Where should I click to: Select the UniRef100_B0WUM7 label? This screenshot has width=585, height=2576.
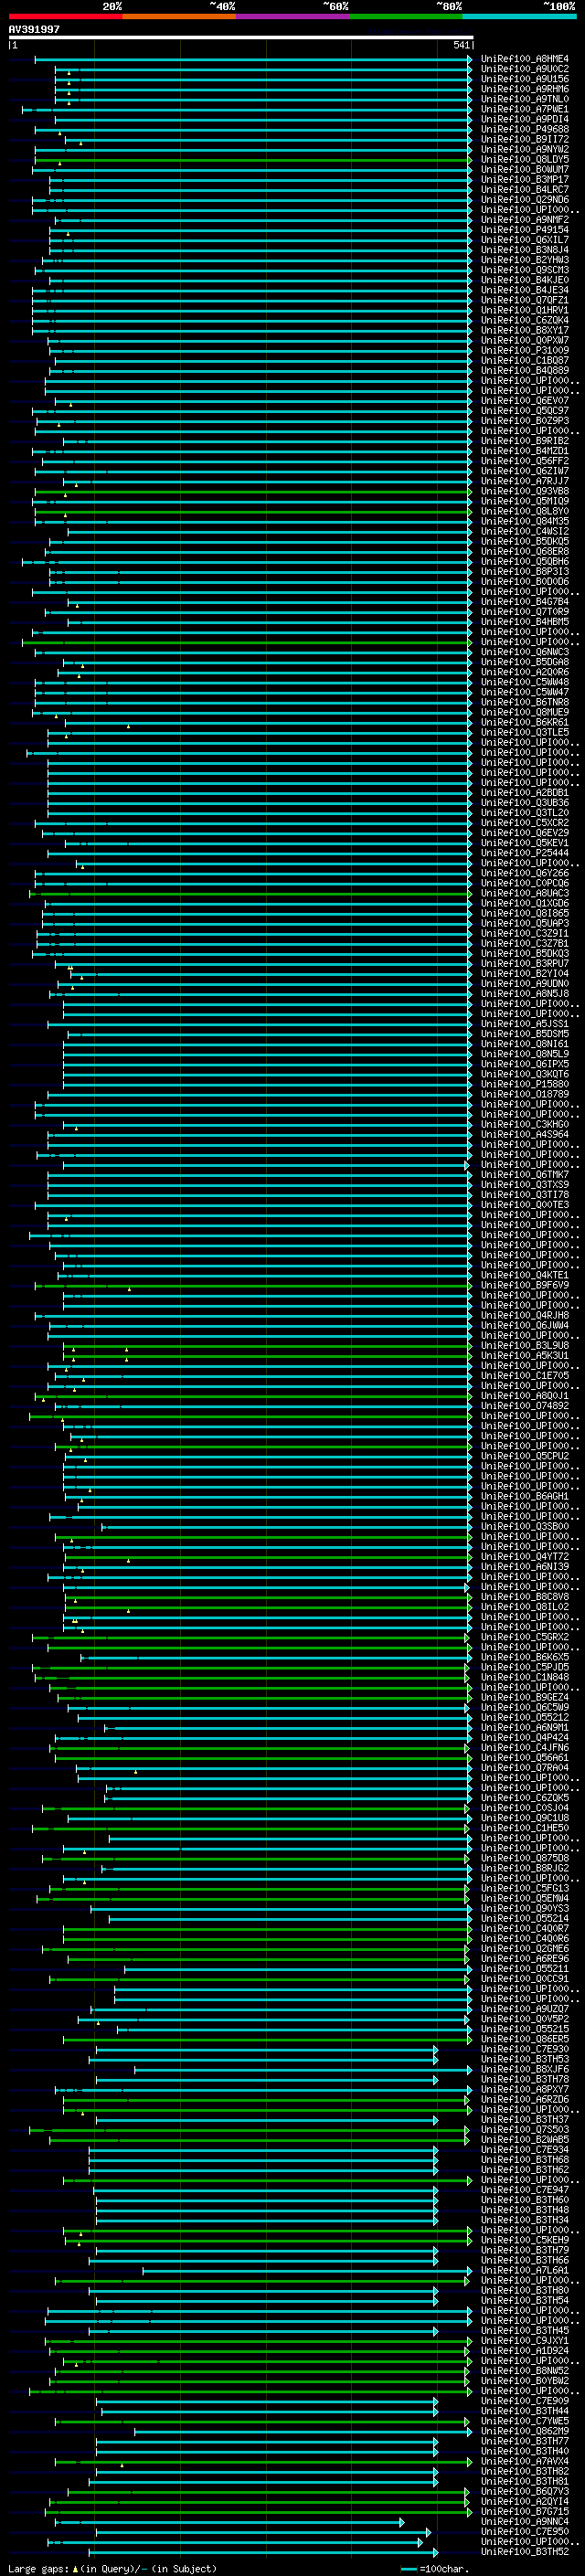click(525, 169)
